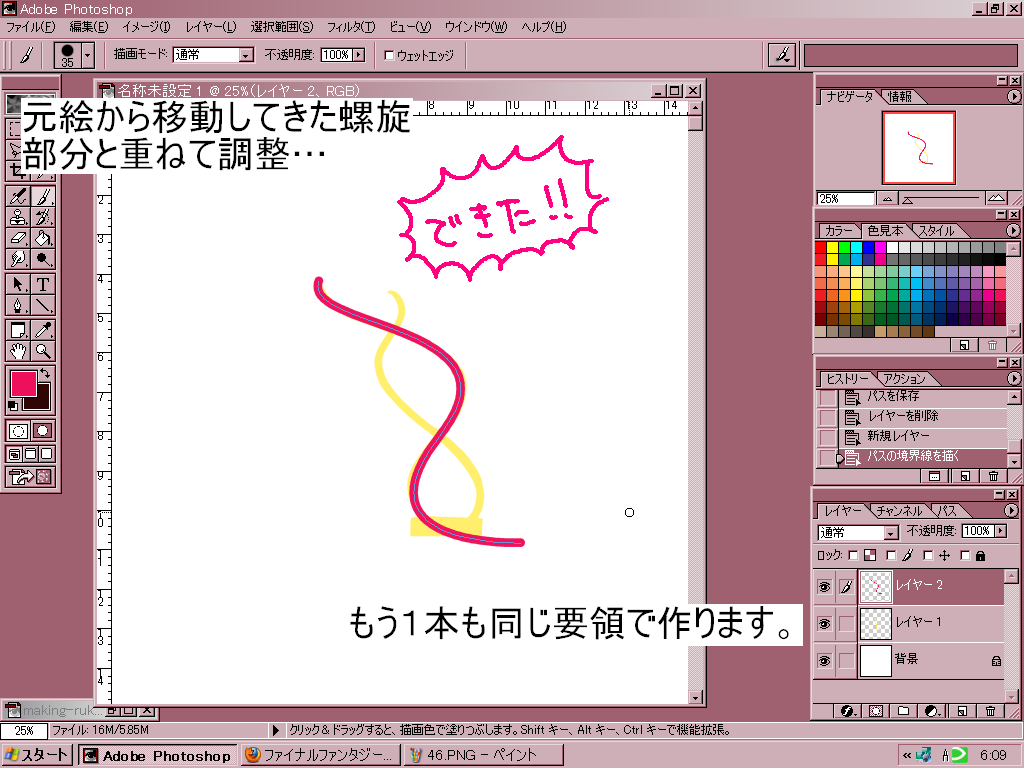Screen dimensions: 1024x768
Task: Click the Windows スタート button
Action: (x=38, y=755)
